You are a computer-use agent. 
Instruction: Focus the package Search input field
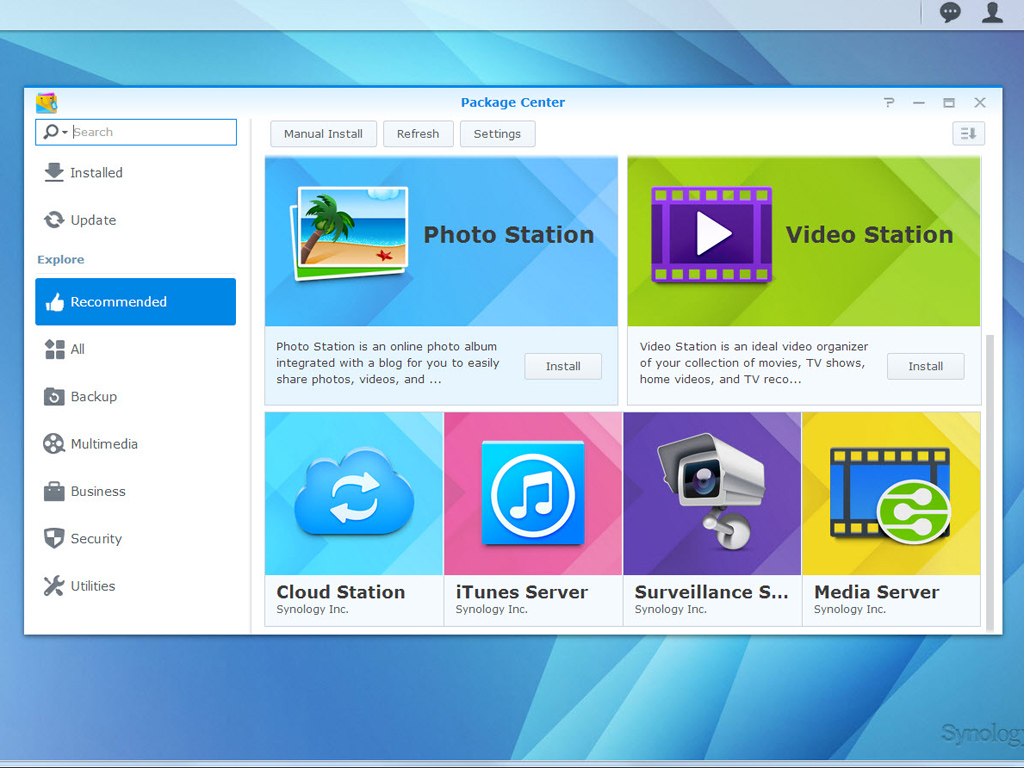pos(136,132)
